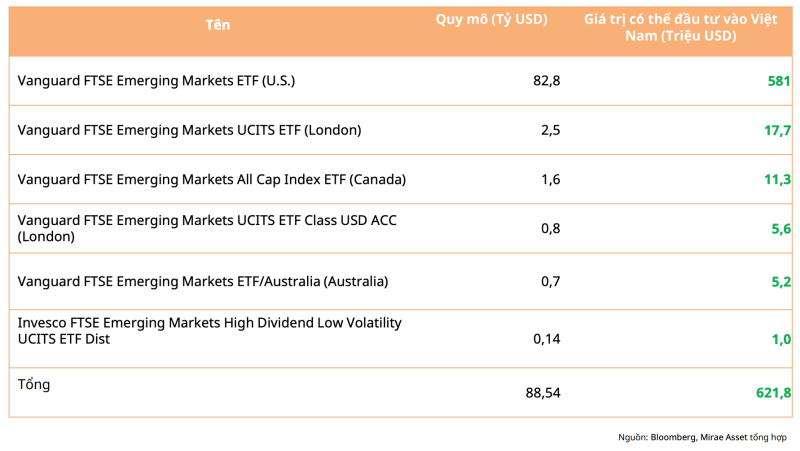Select the Vanguard UCITS ETF (London) row name

(x=189, y=130)
